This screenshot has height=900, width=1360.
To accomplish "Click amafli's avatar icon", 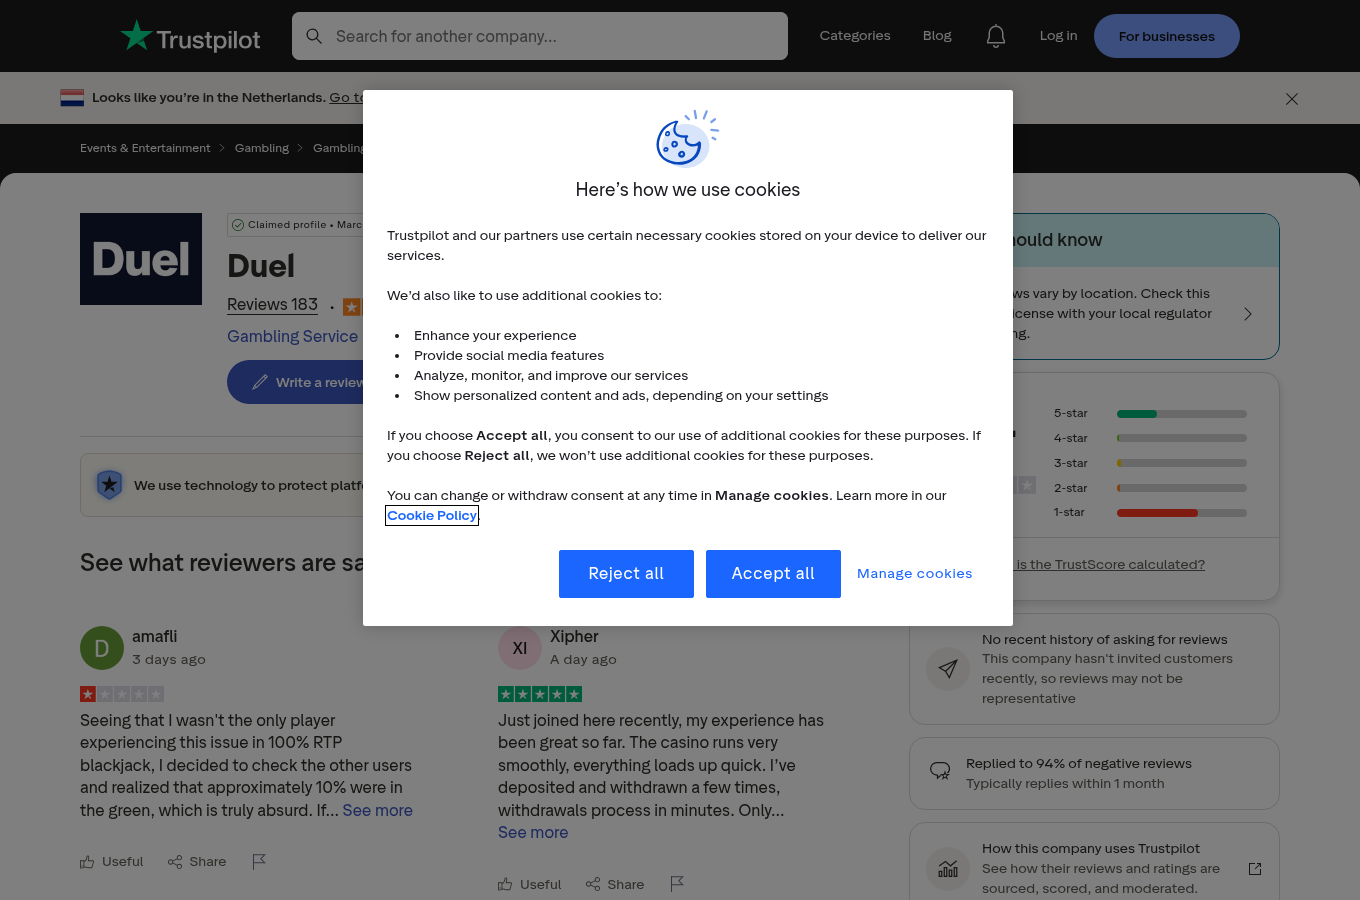I will pos(101,648).
